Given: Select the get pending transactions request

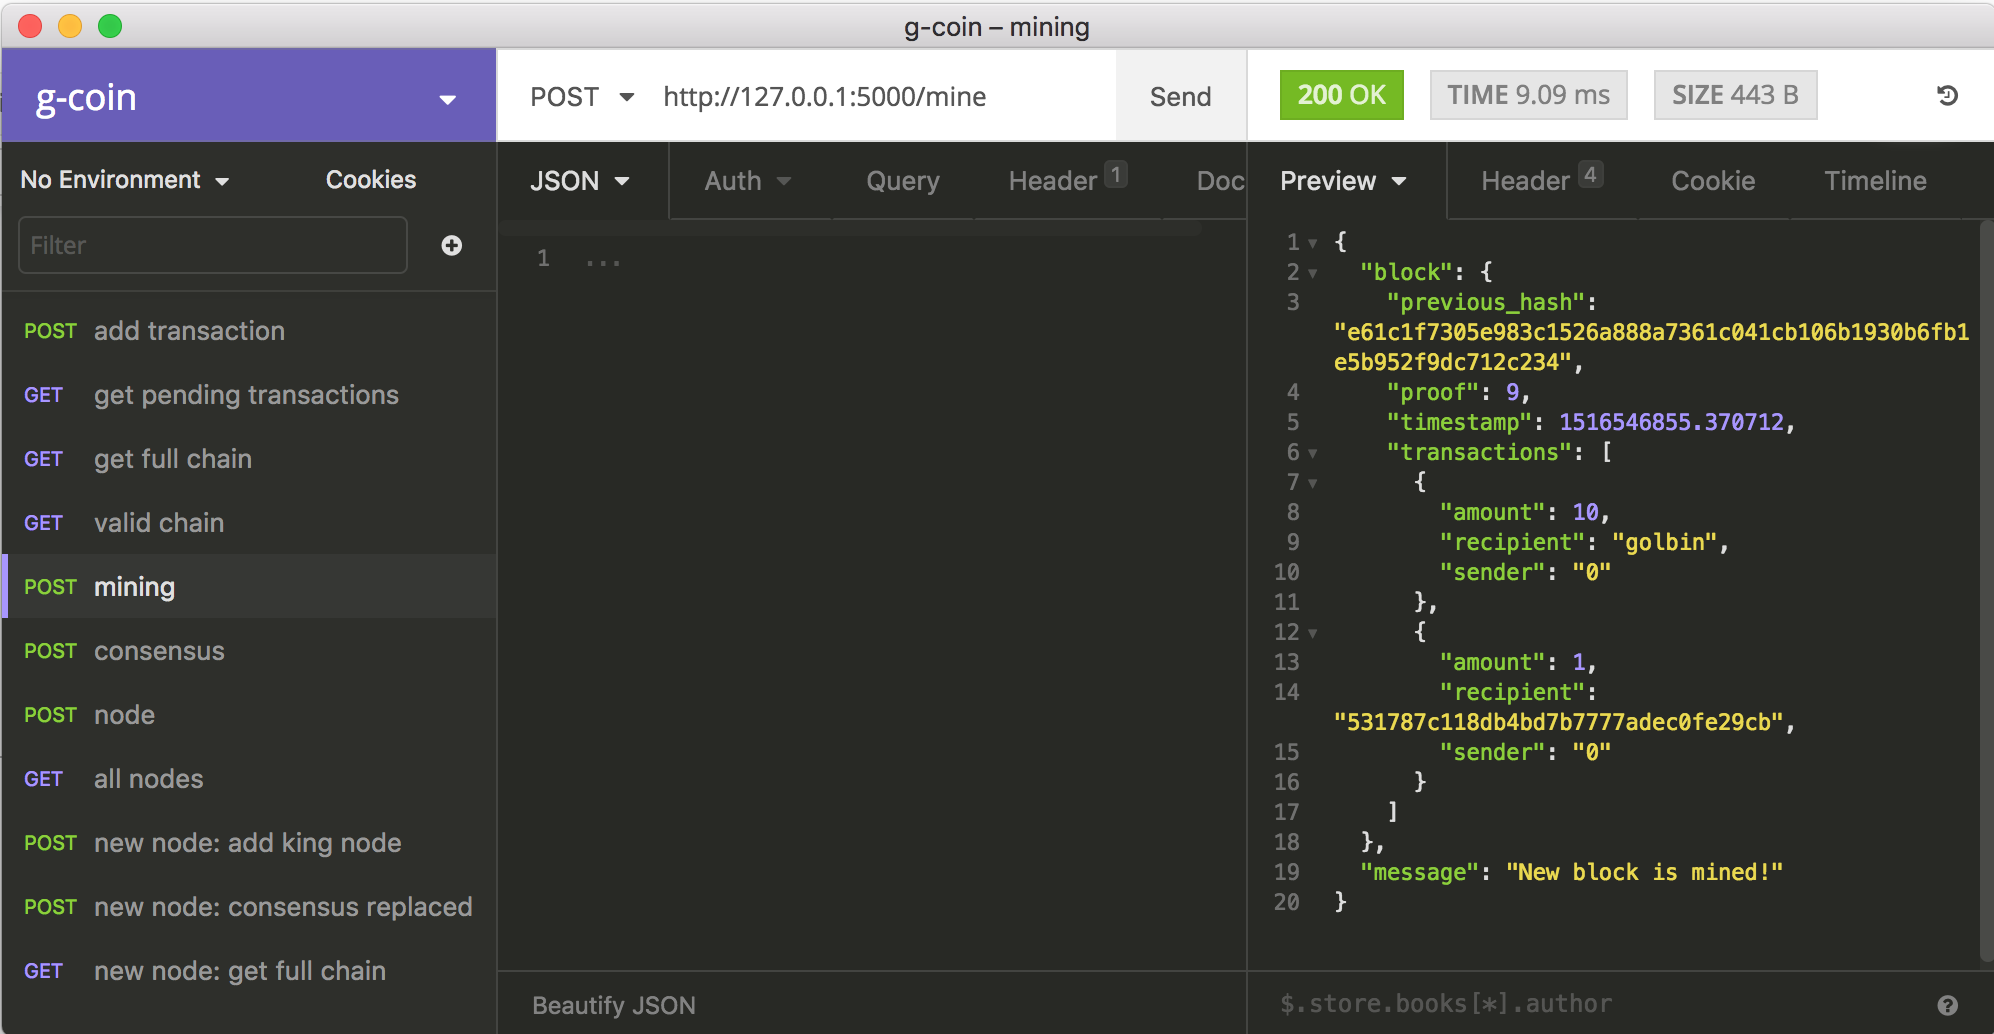Looking at the screenshot, I should point(250,395).
